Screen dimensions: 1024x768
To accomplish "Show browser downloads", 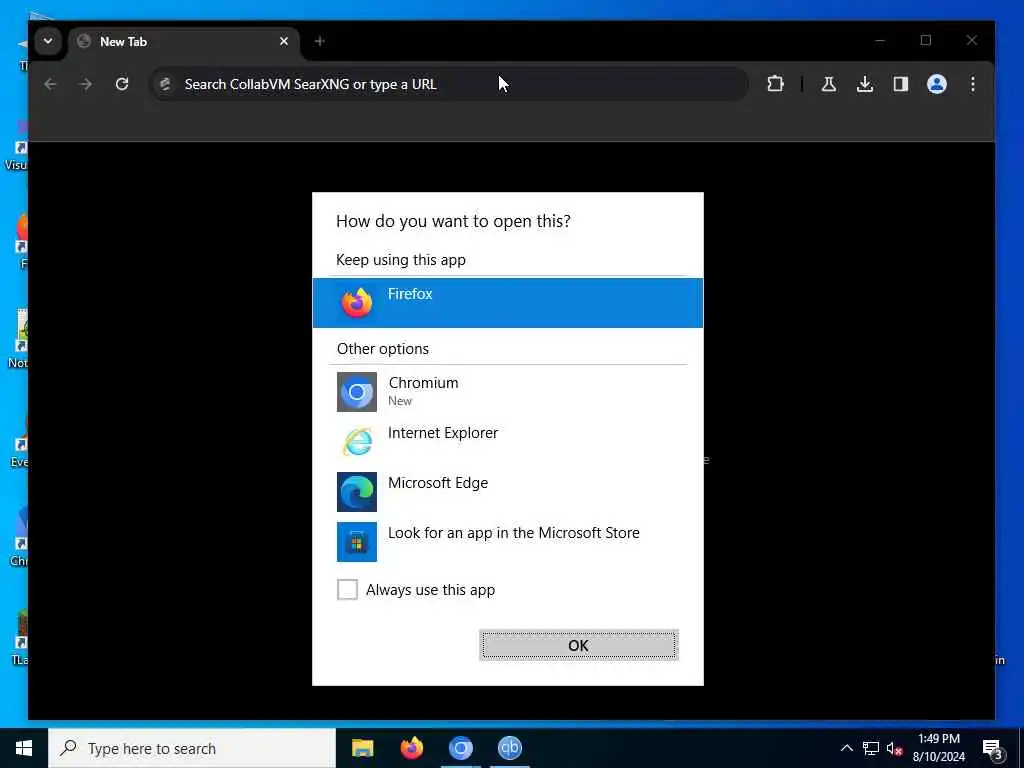I will pyautogui.click(x=865, y=84).
